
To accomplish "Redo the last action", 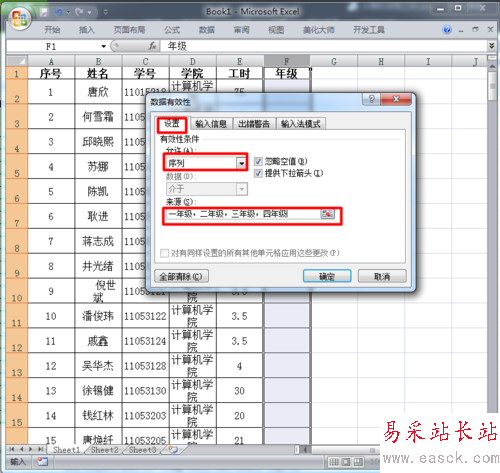I will coord(79,13).
